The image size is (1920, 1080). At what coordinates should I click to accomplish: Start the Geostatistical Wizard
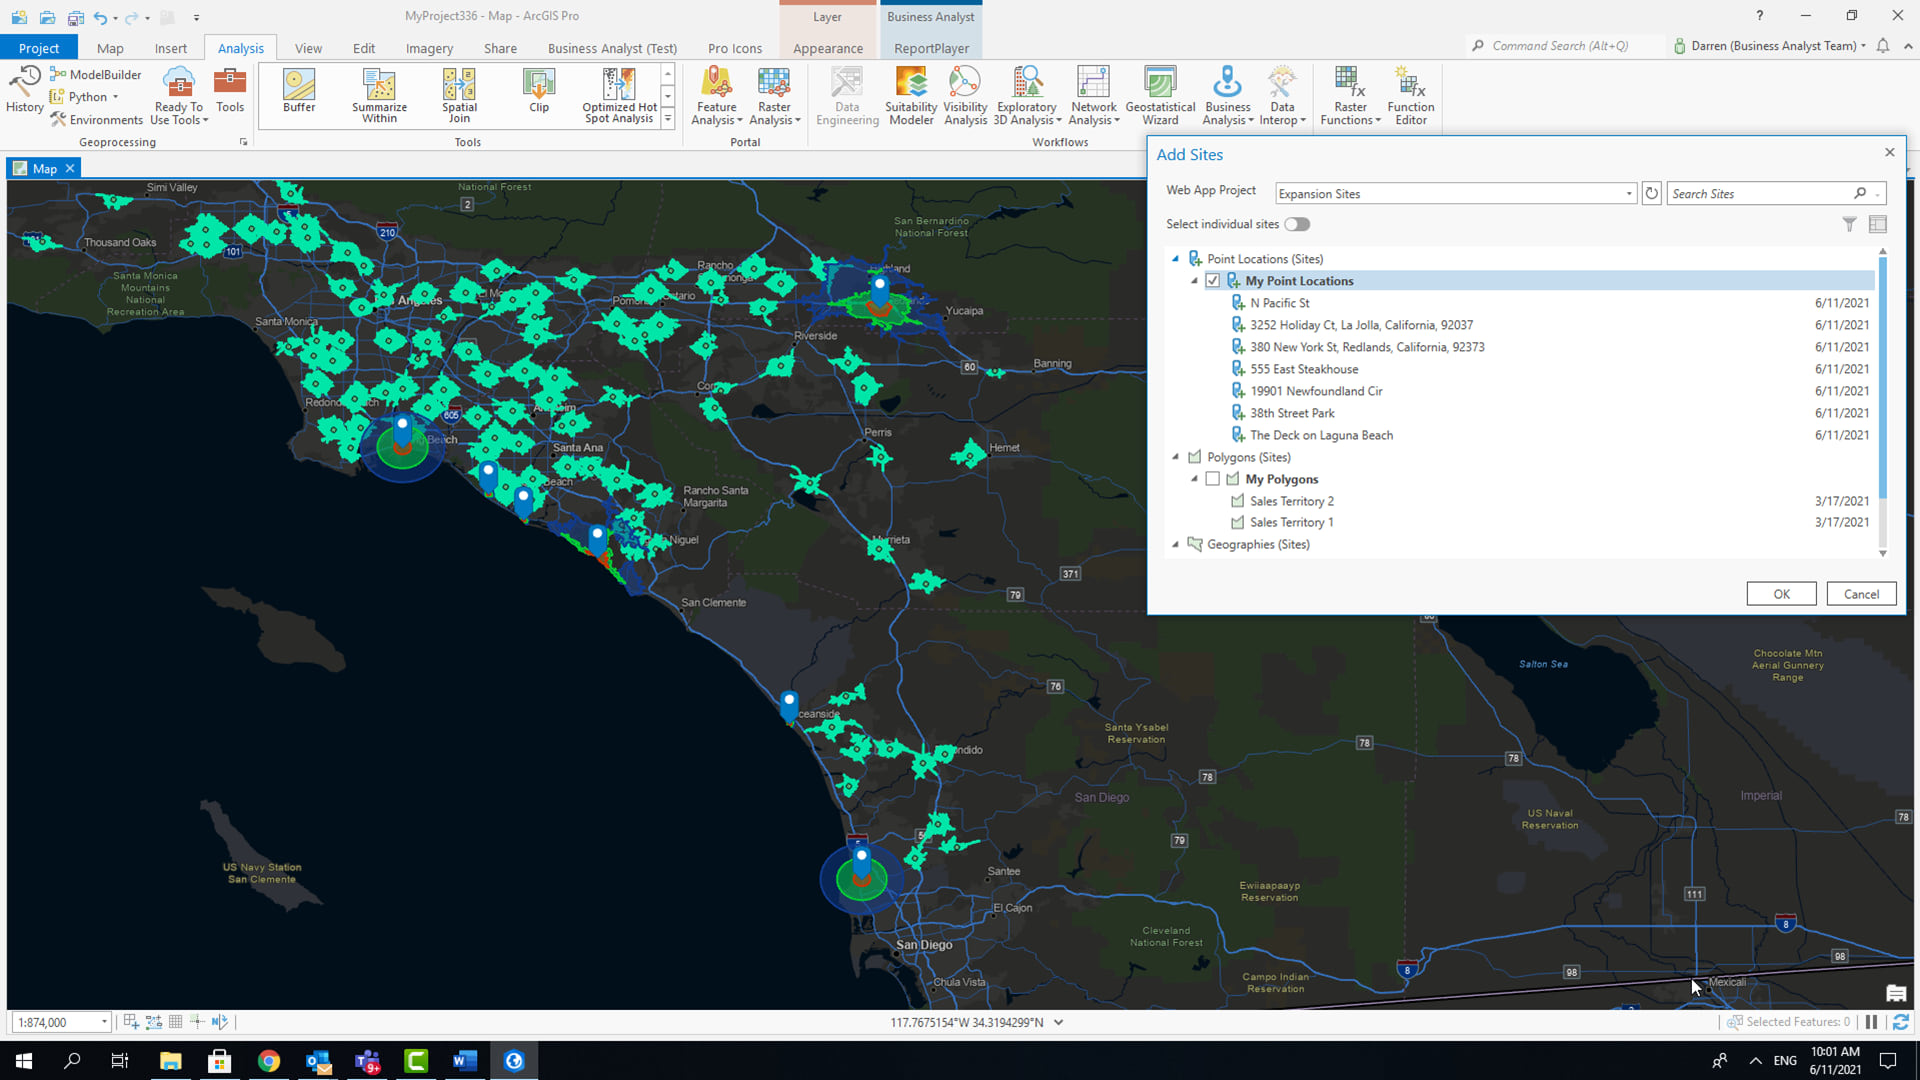[1159, 95]
